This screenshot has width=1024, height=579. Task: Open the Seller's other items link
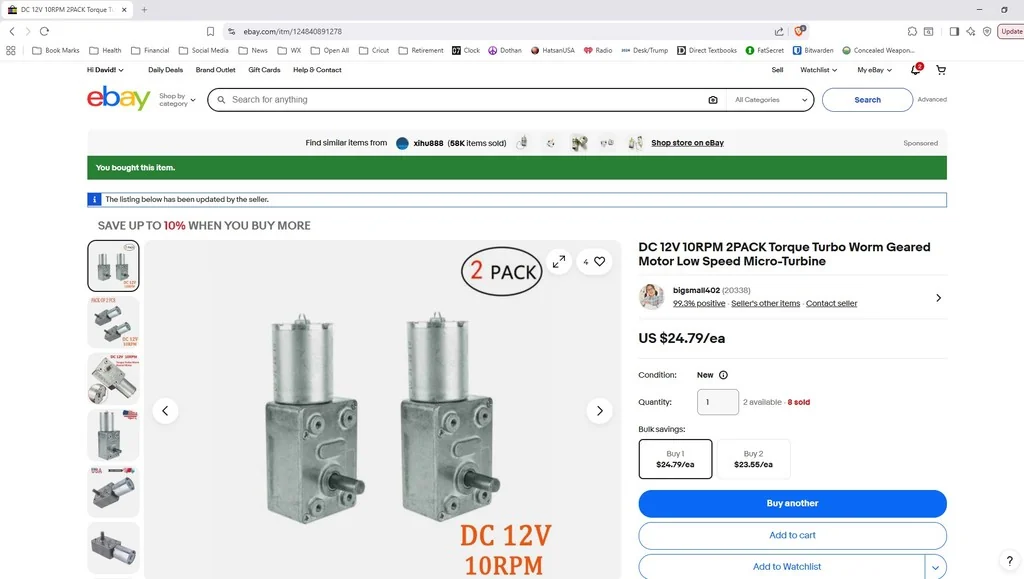tap(765, 303)
